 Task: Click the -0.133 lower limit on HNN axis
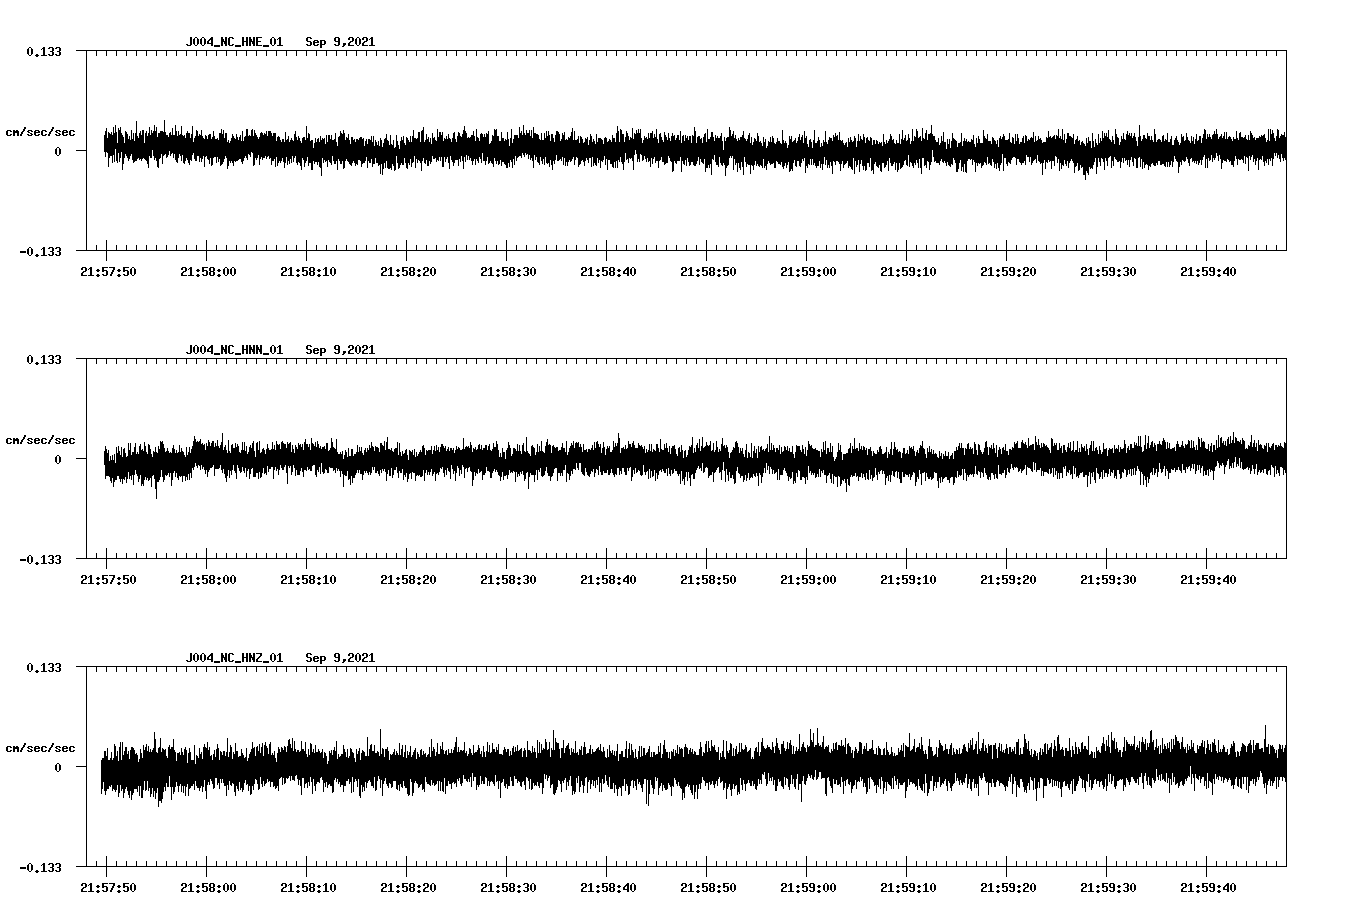click(x=41, y=560)
